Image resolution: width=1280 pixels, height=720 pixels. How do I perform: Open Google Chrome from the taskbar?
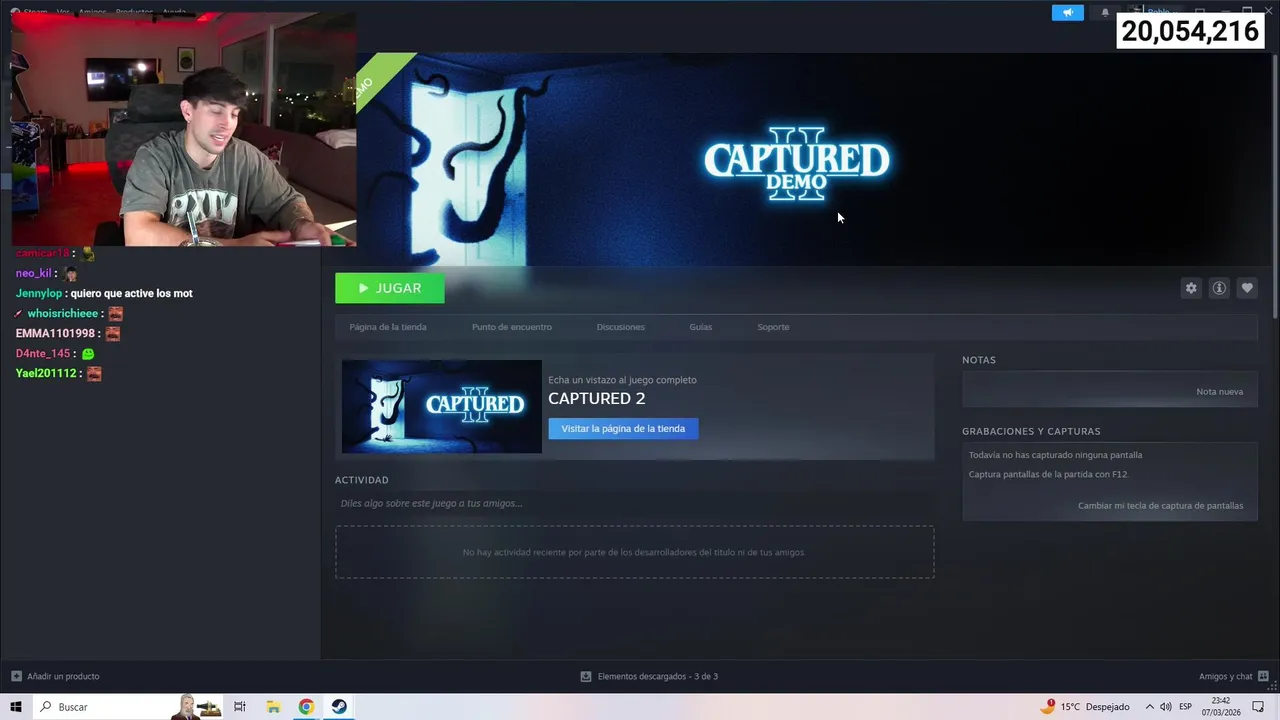(x=306, y=706)
